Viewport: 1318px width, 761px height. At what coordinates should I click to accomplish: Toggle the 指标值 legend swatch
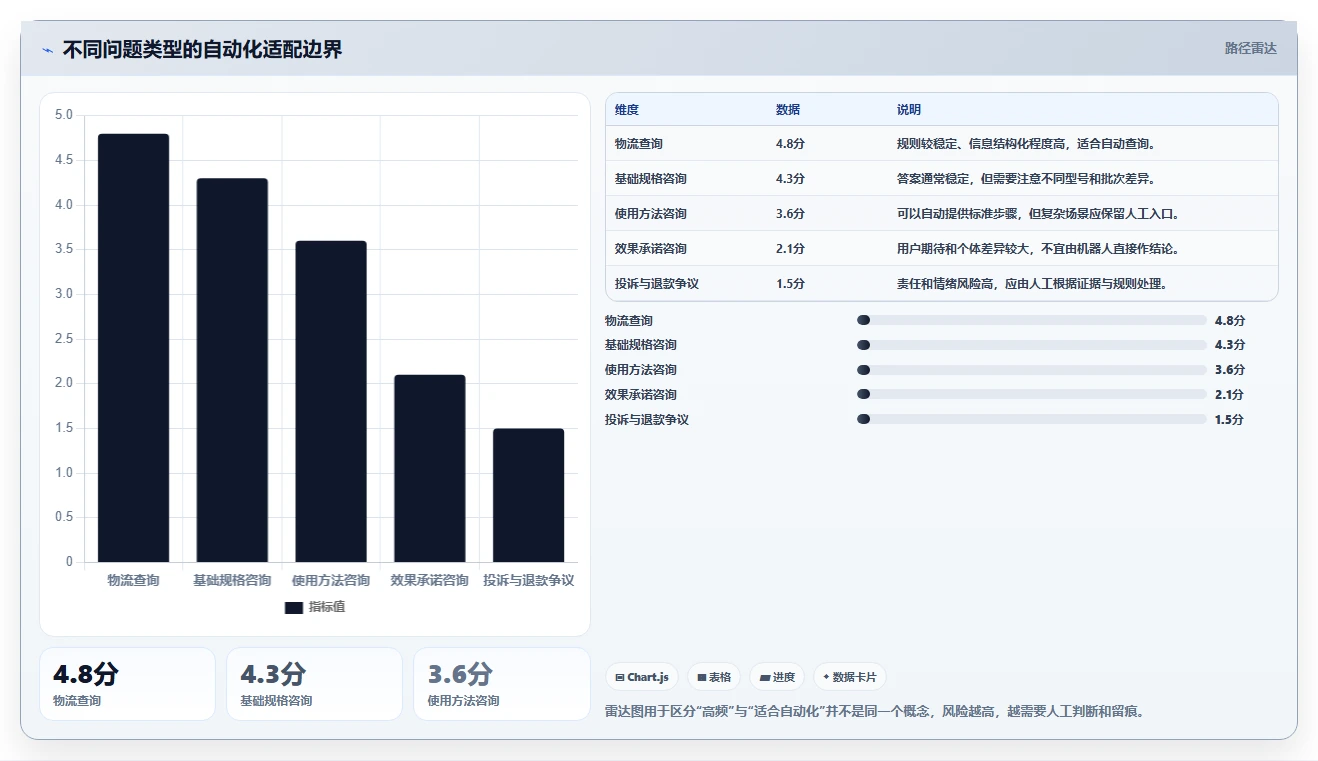[293, 607]
